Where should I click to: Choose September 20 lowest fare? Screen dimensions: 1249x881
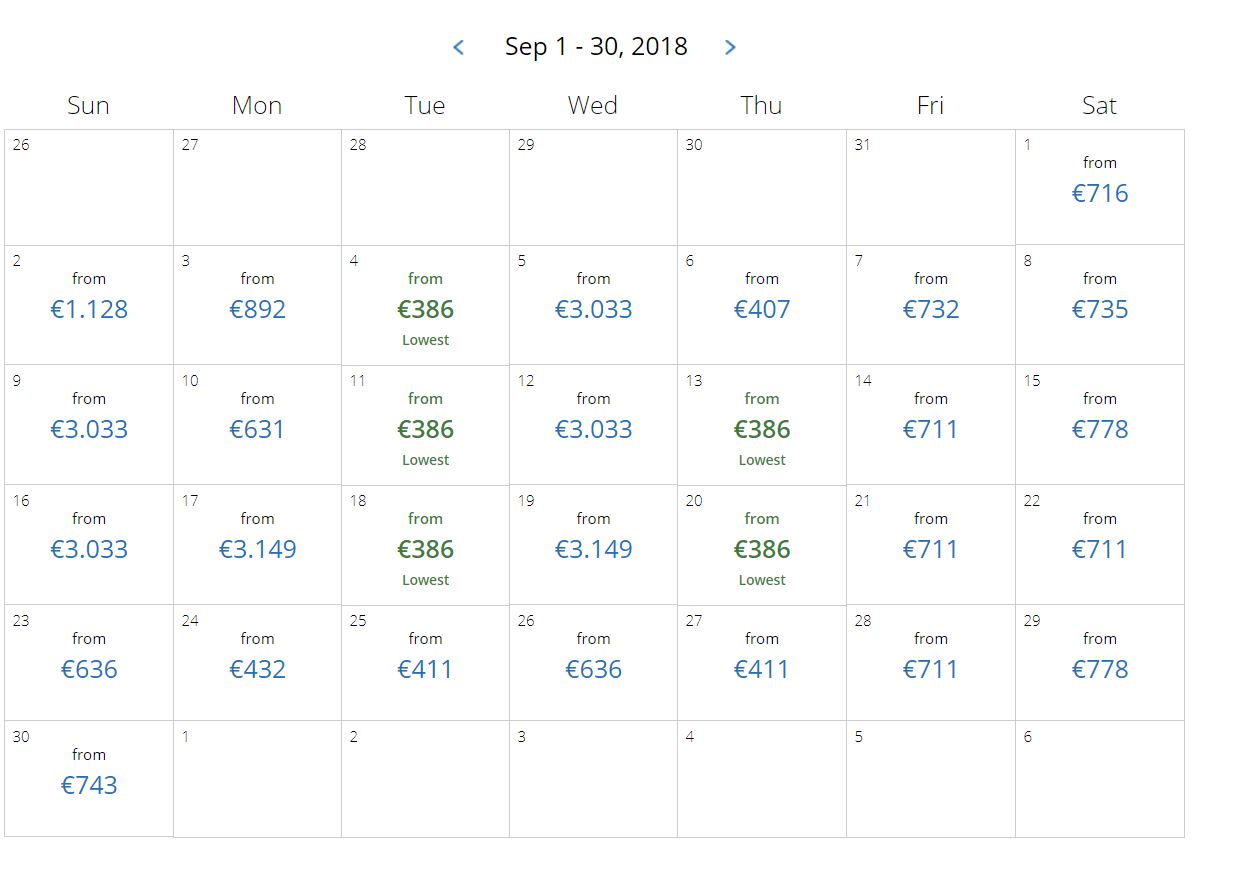(762, 545)
